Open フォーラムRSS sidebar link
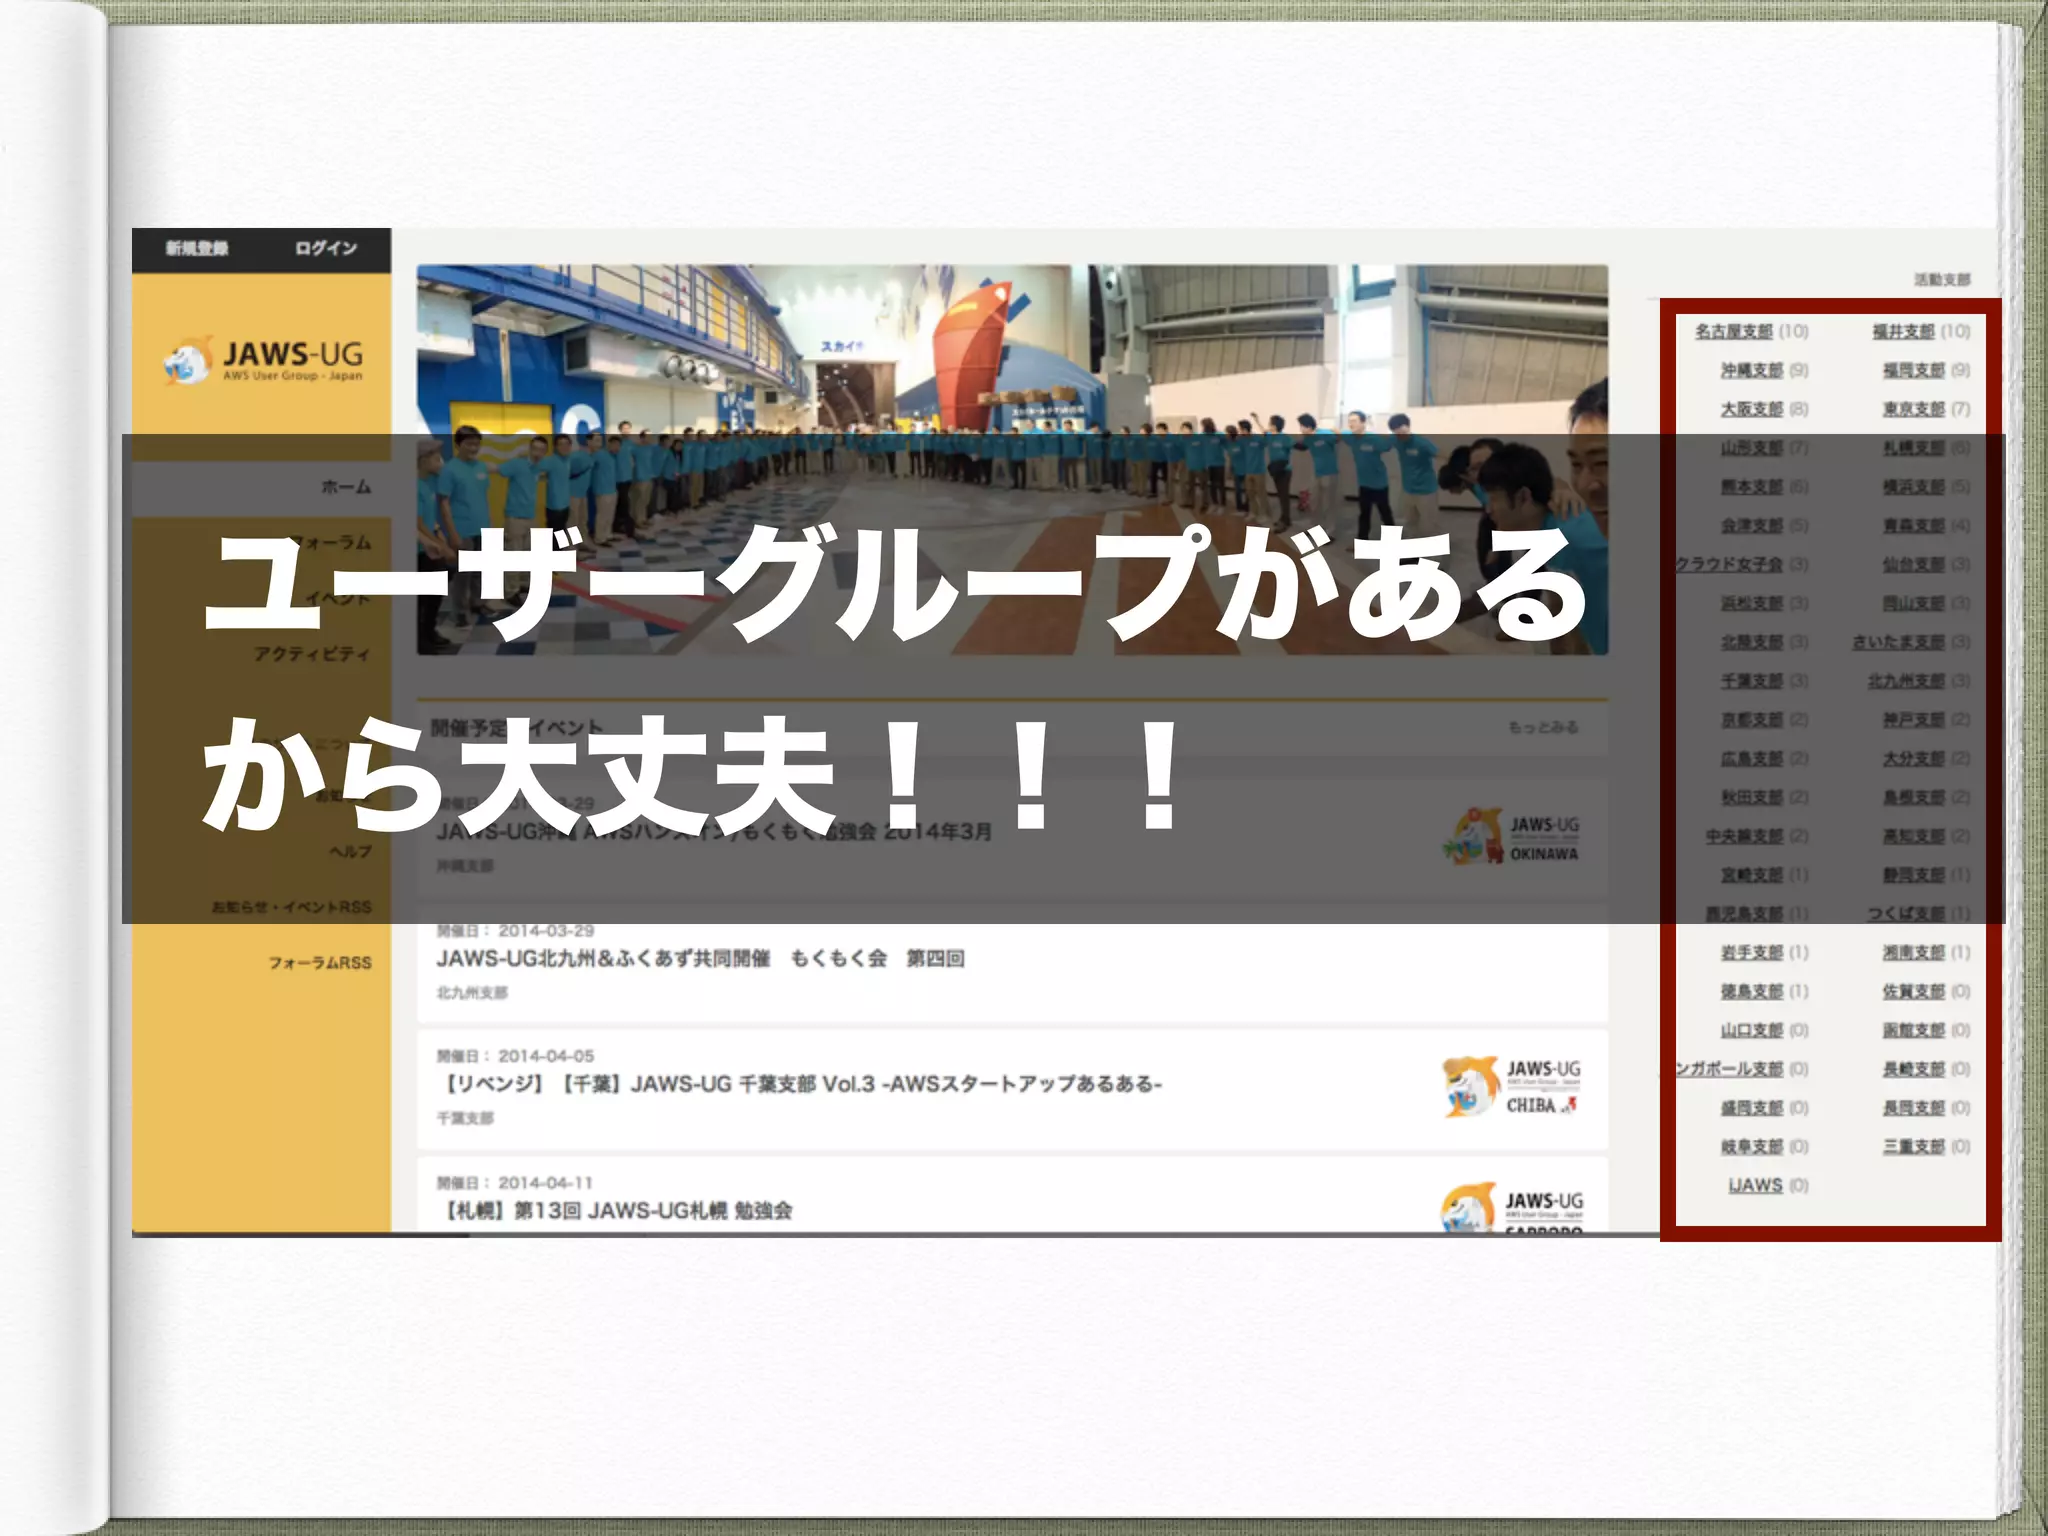Screen dimensions: 2048x1536 pyautogui.click(x=320, y=963)
